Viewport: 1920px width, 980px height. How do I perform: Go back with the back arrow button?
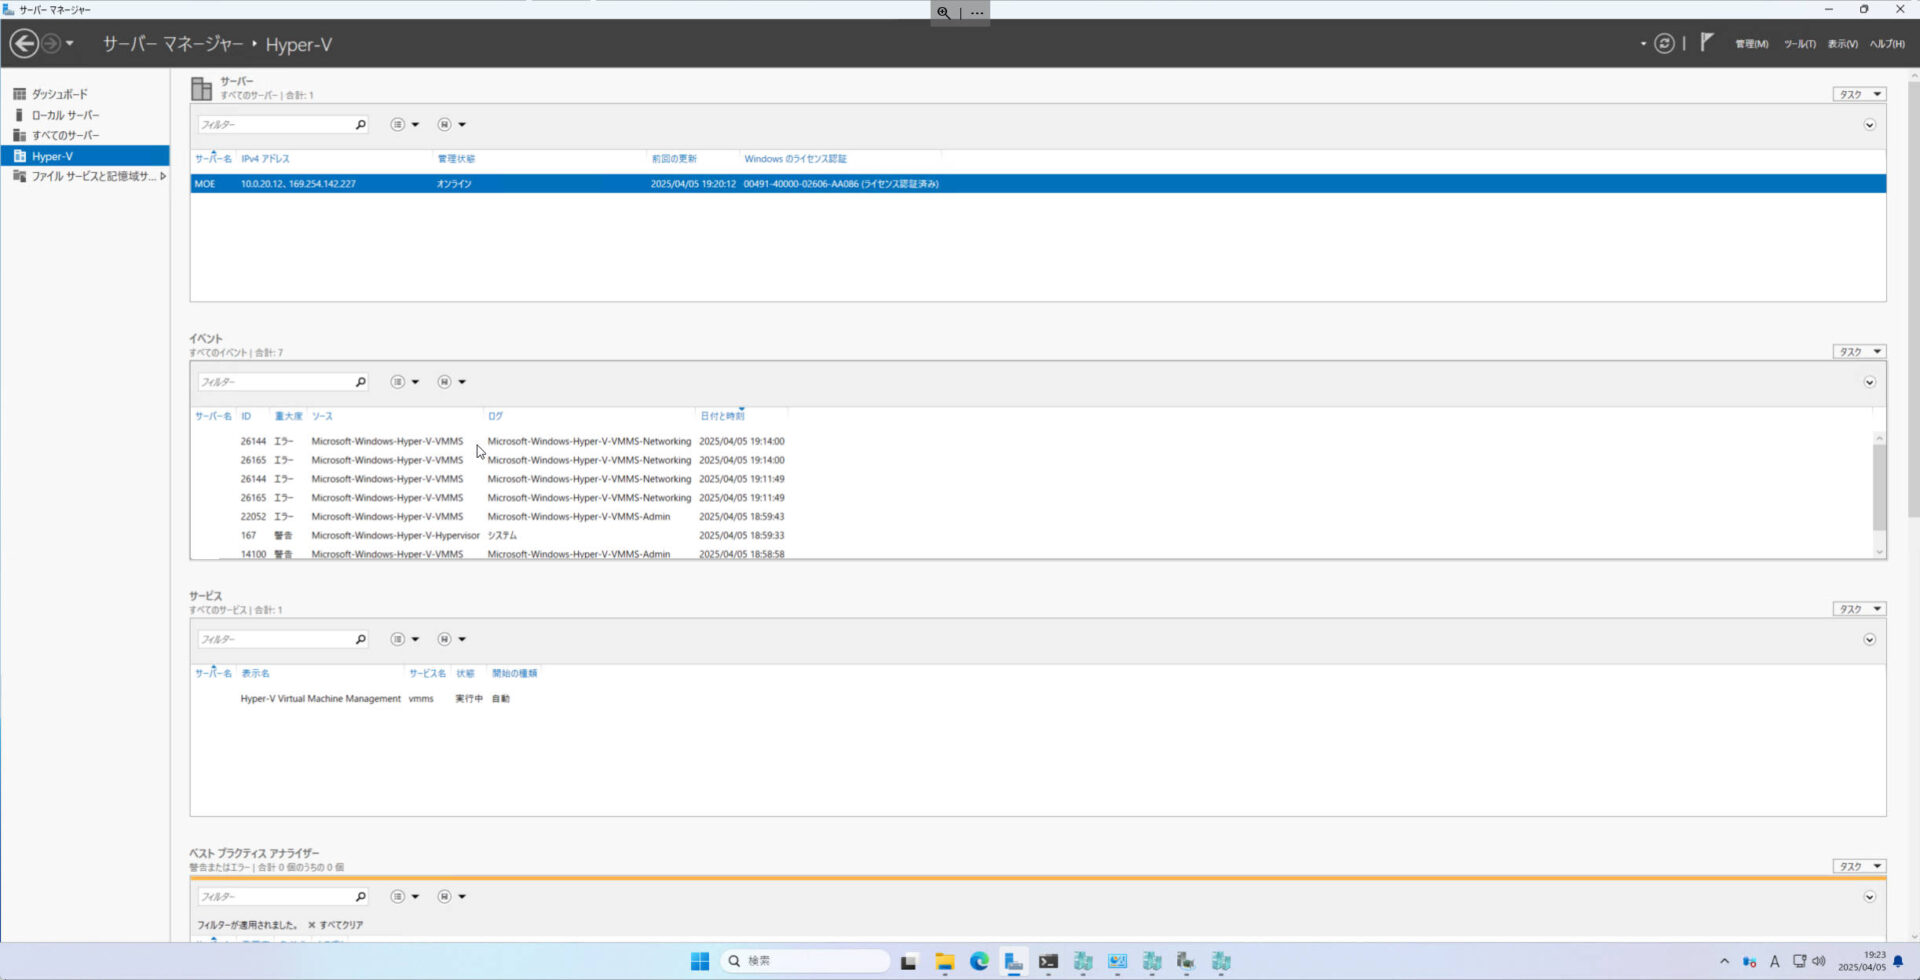24,43
